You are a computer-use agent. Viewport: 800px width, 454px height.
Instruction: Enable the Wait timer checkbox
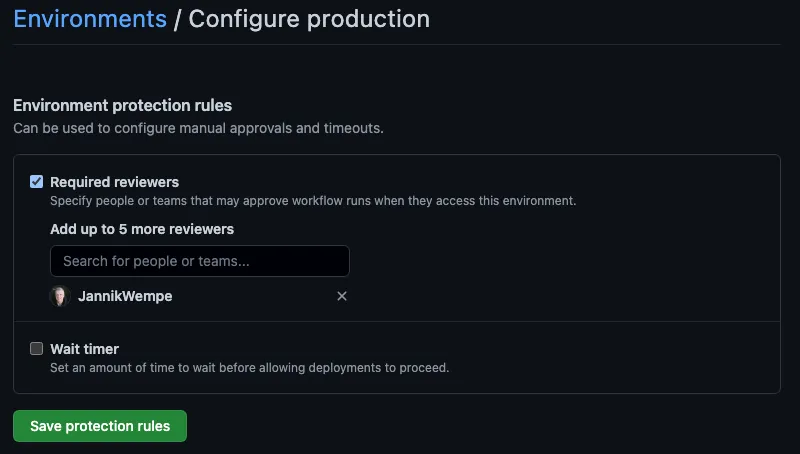tap(37, 349)
